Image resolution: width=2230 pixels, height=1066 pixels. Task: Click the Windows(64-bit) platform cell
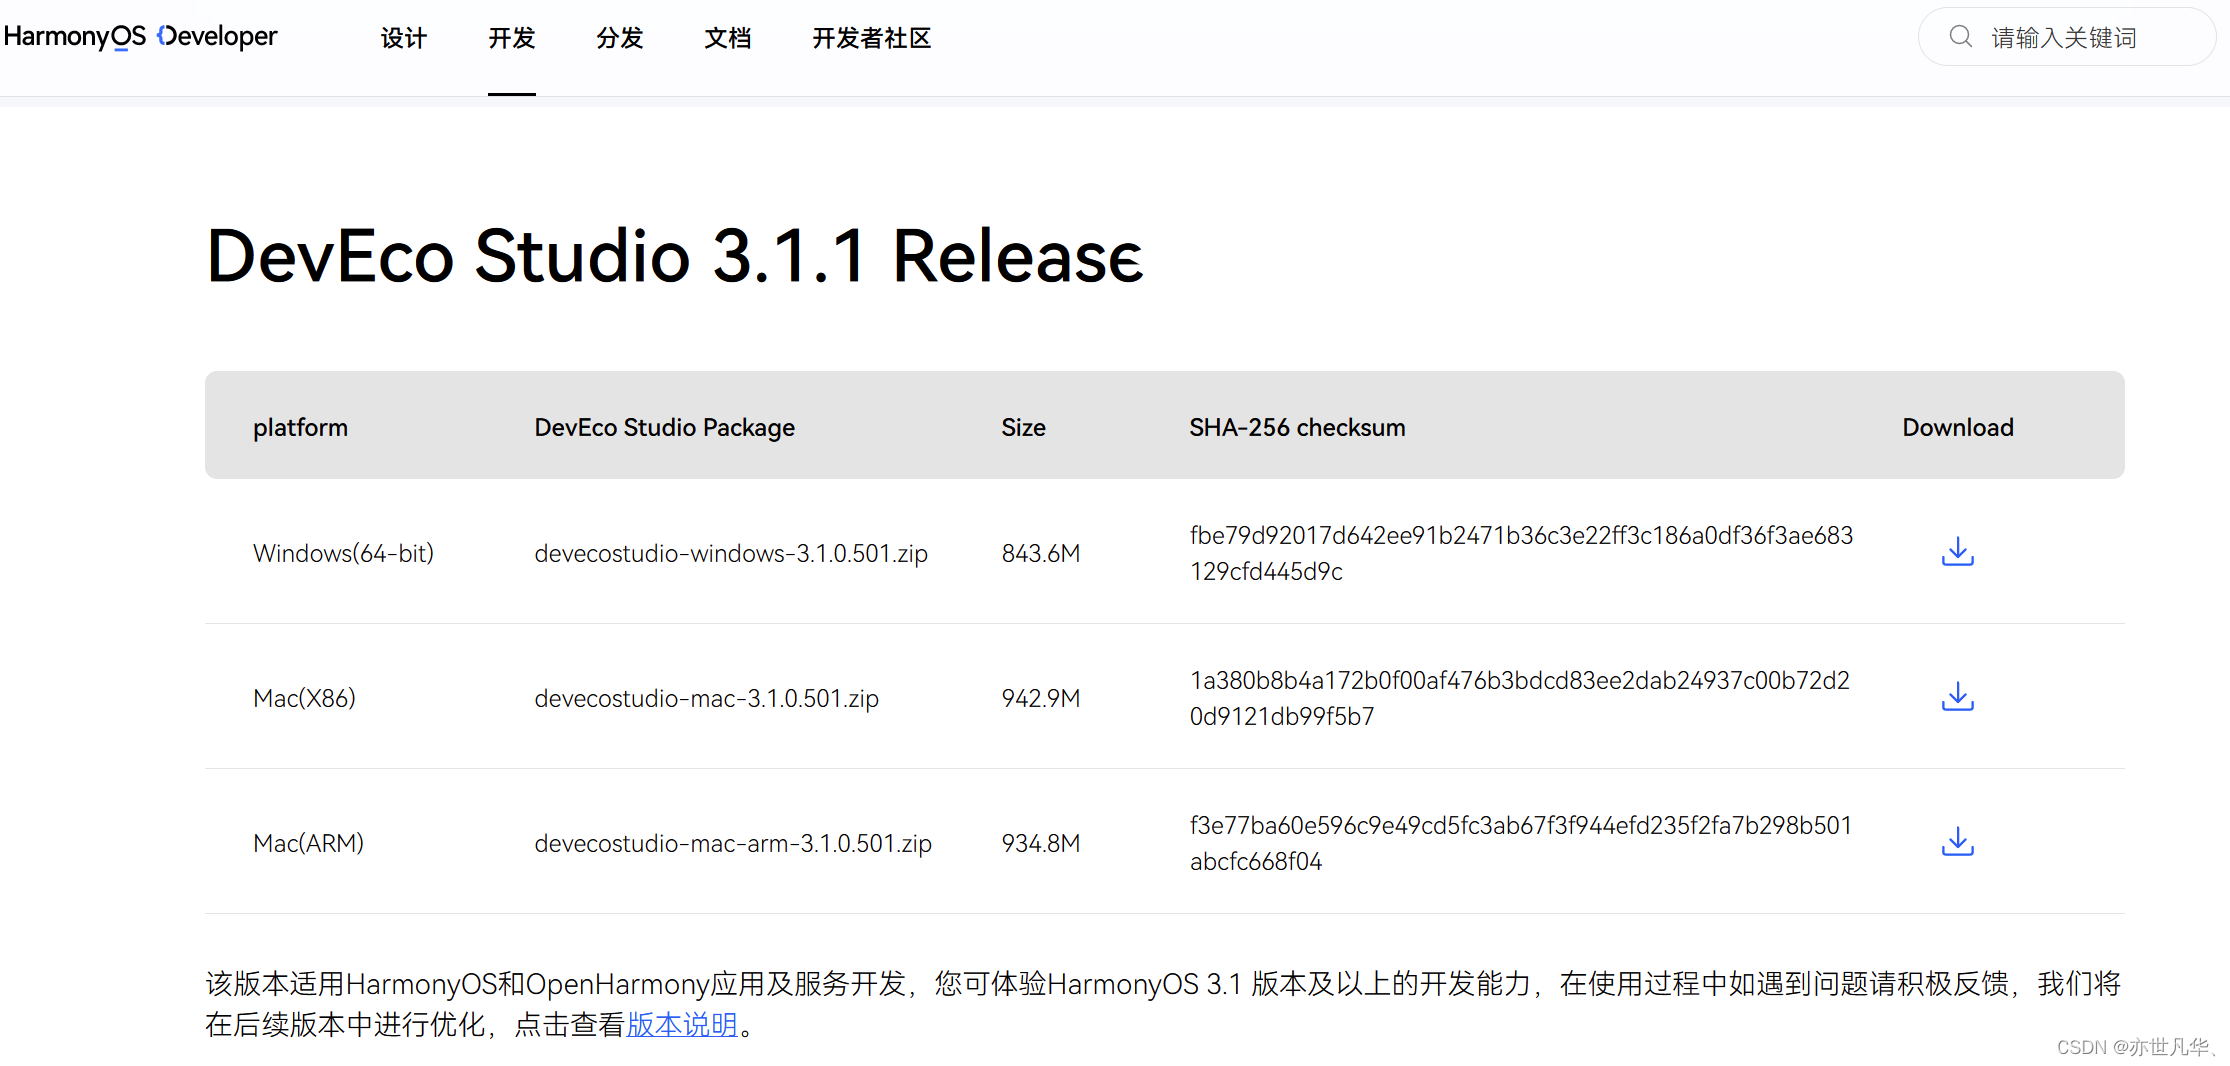343,553
